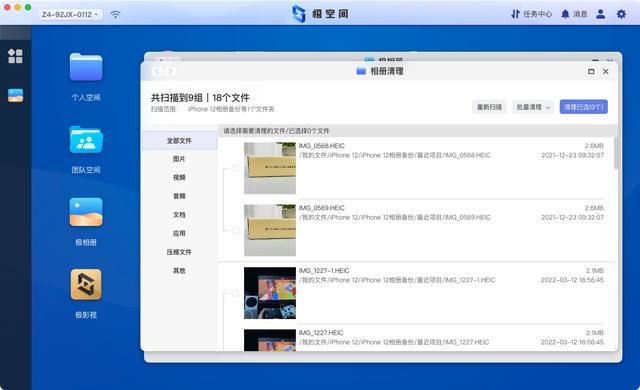Select the 其他 filter tab

click(x=179, y=270)
